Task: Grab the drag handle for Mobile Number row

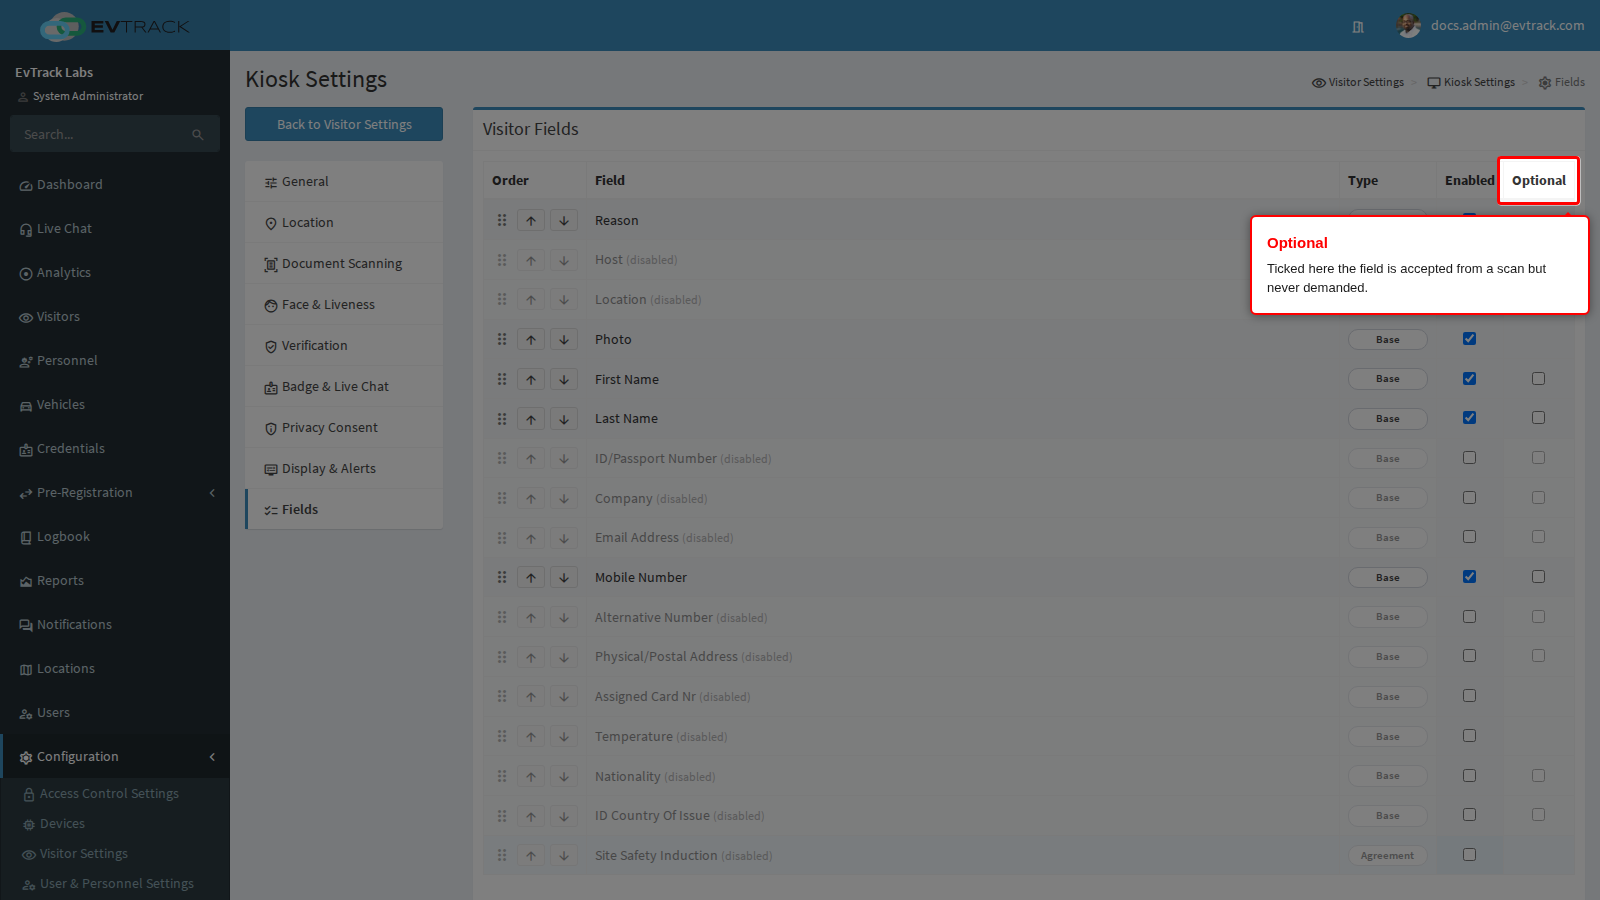Action: pyautogui.click(x=502, y=578)
